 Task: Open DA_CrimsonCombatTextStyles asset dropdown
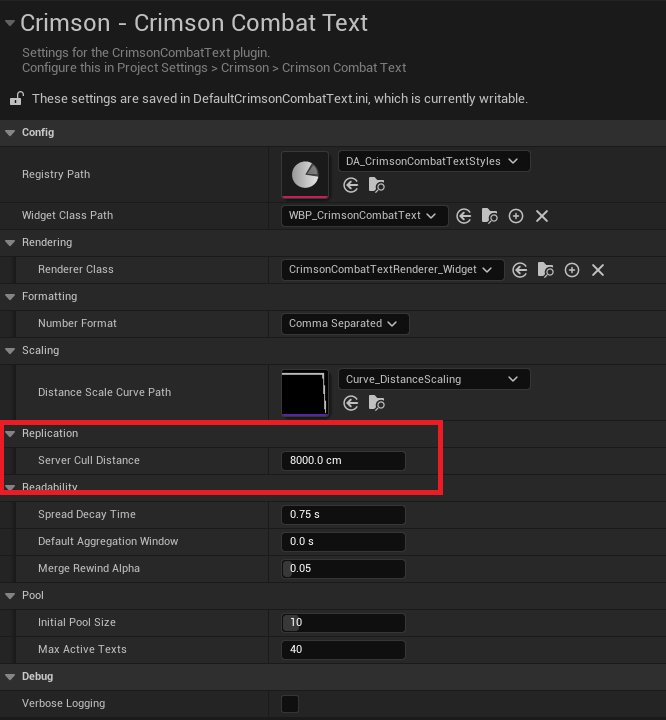(434, 161)
